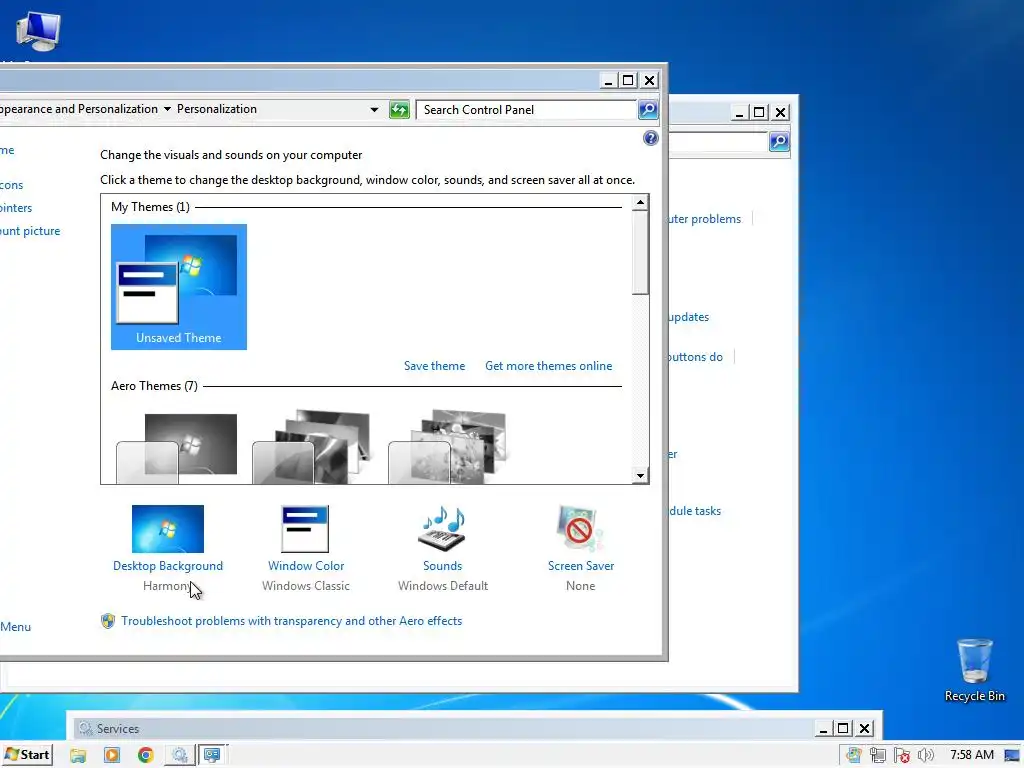Open the Window Color icon
Screen dimensions: 1024x768
click(x=305, y=529)
